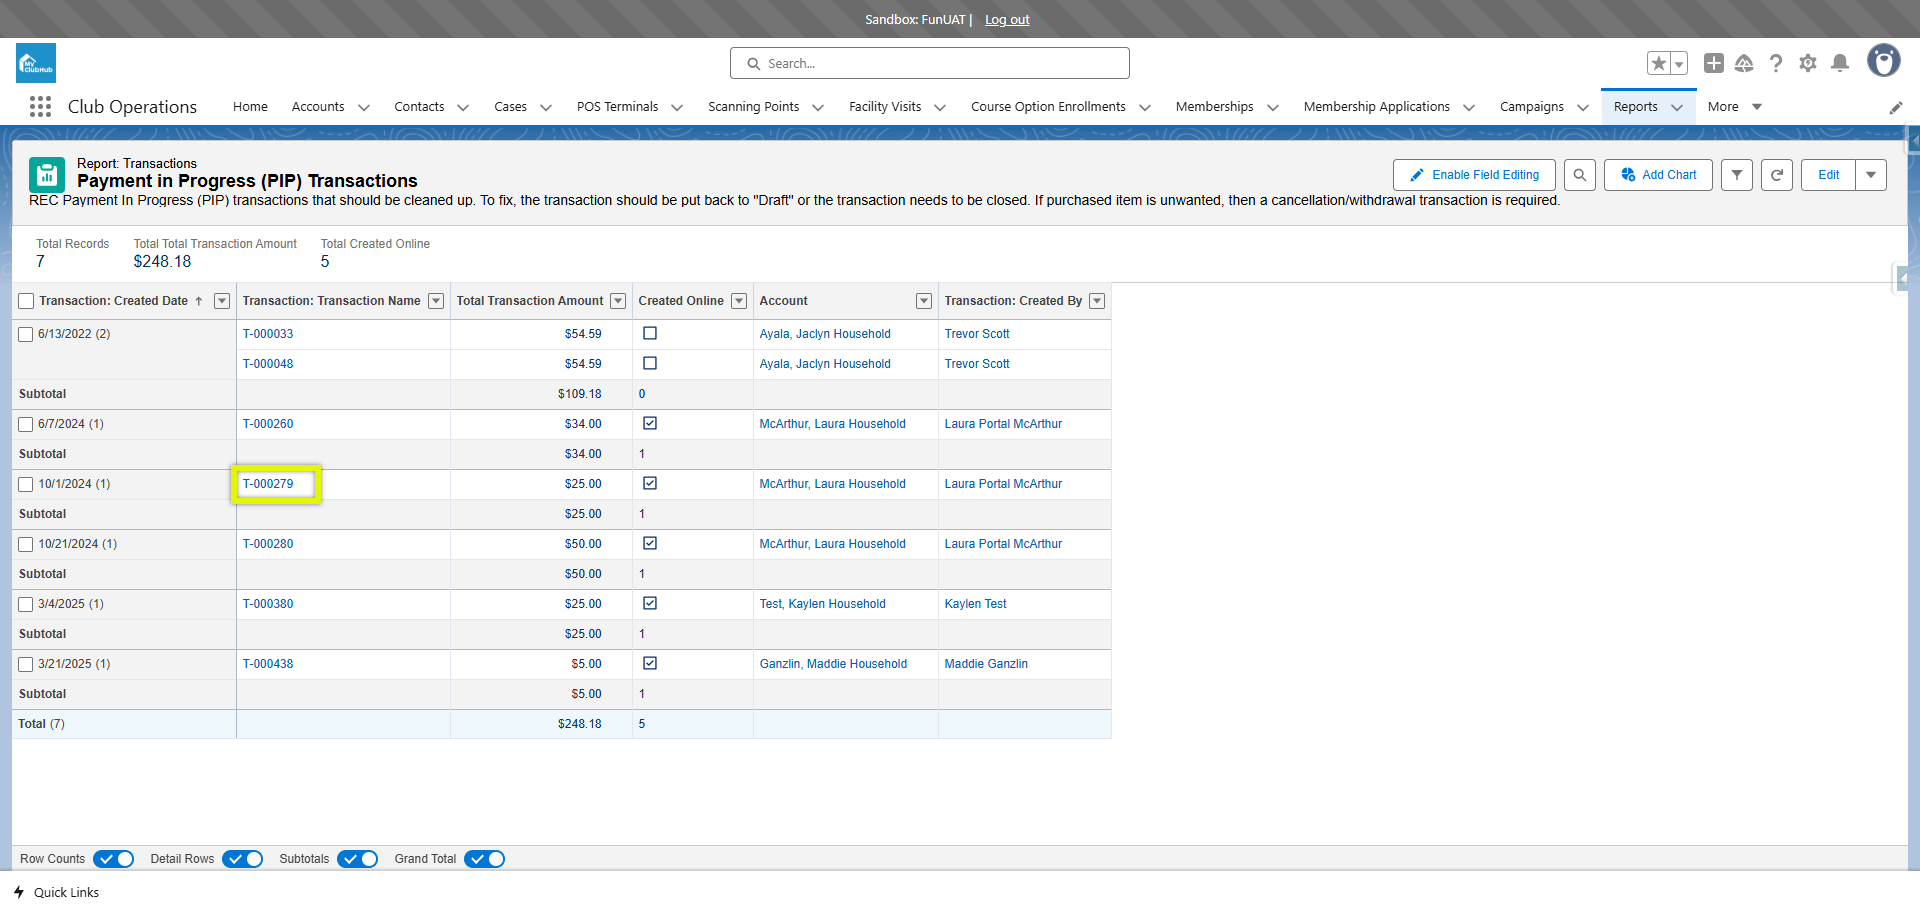Mark page as favorite with the star icon
This screenshot has width=1920, height=911.
pyautogui.click(x=1659, y=63)
